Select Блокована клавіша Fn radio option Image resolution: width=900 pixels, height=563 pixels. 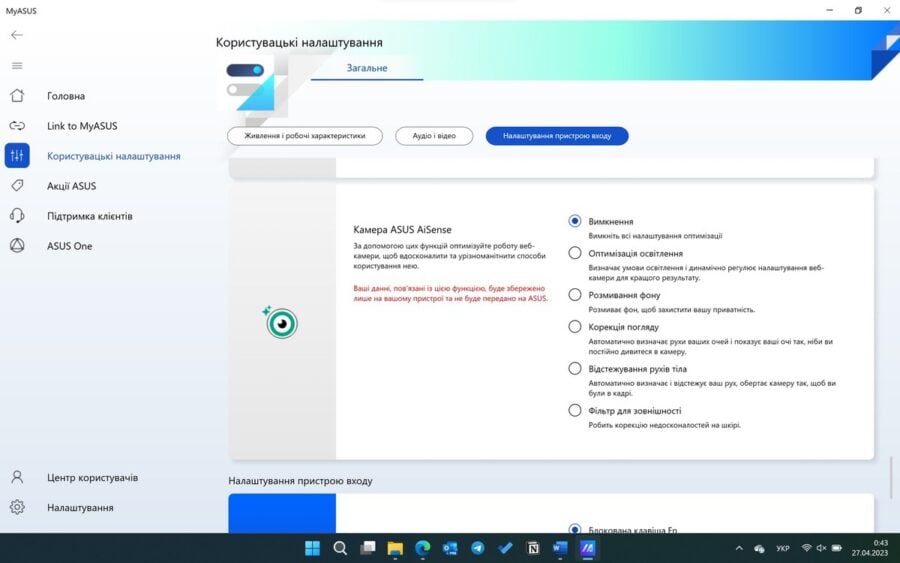click(575, 529)
